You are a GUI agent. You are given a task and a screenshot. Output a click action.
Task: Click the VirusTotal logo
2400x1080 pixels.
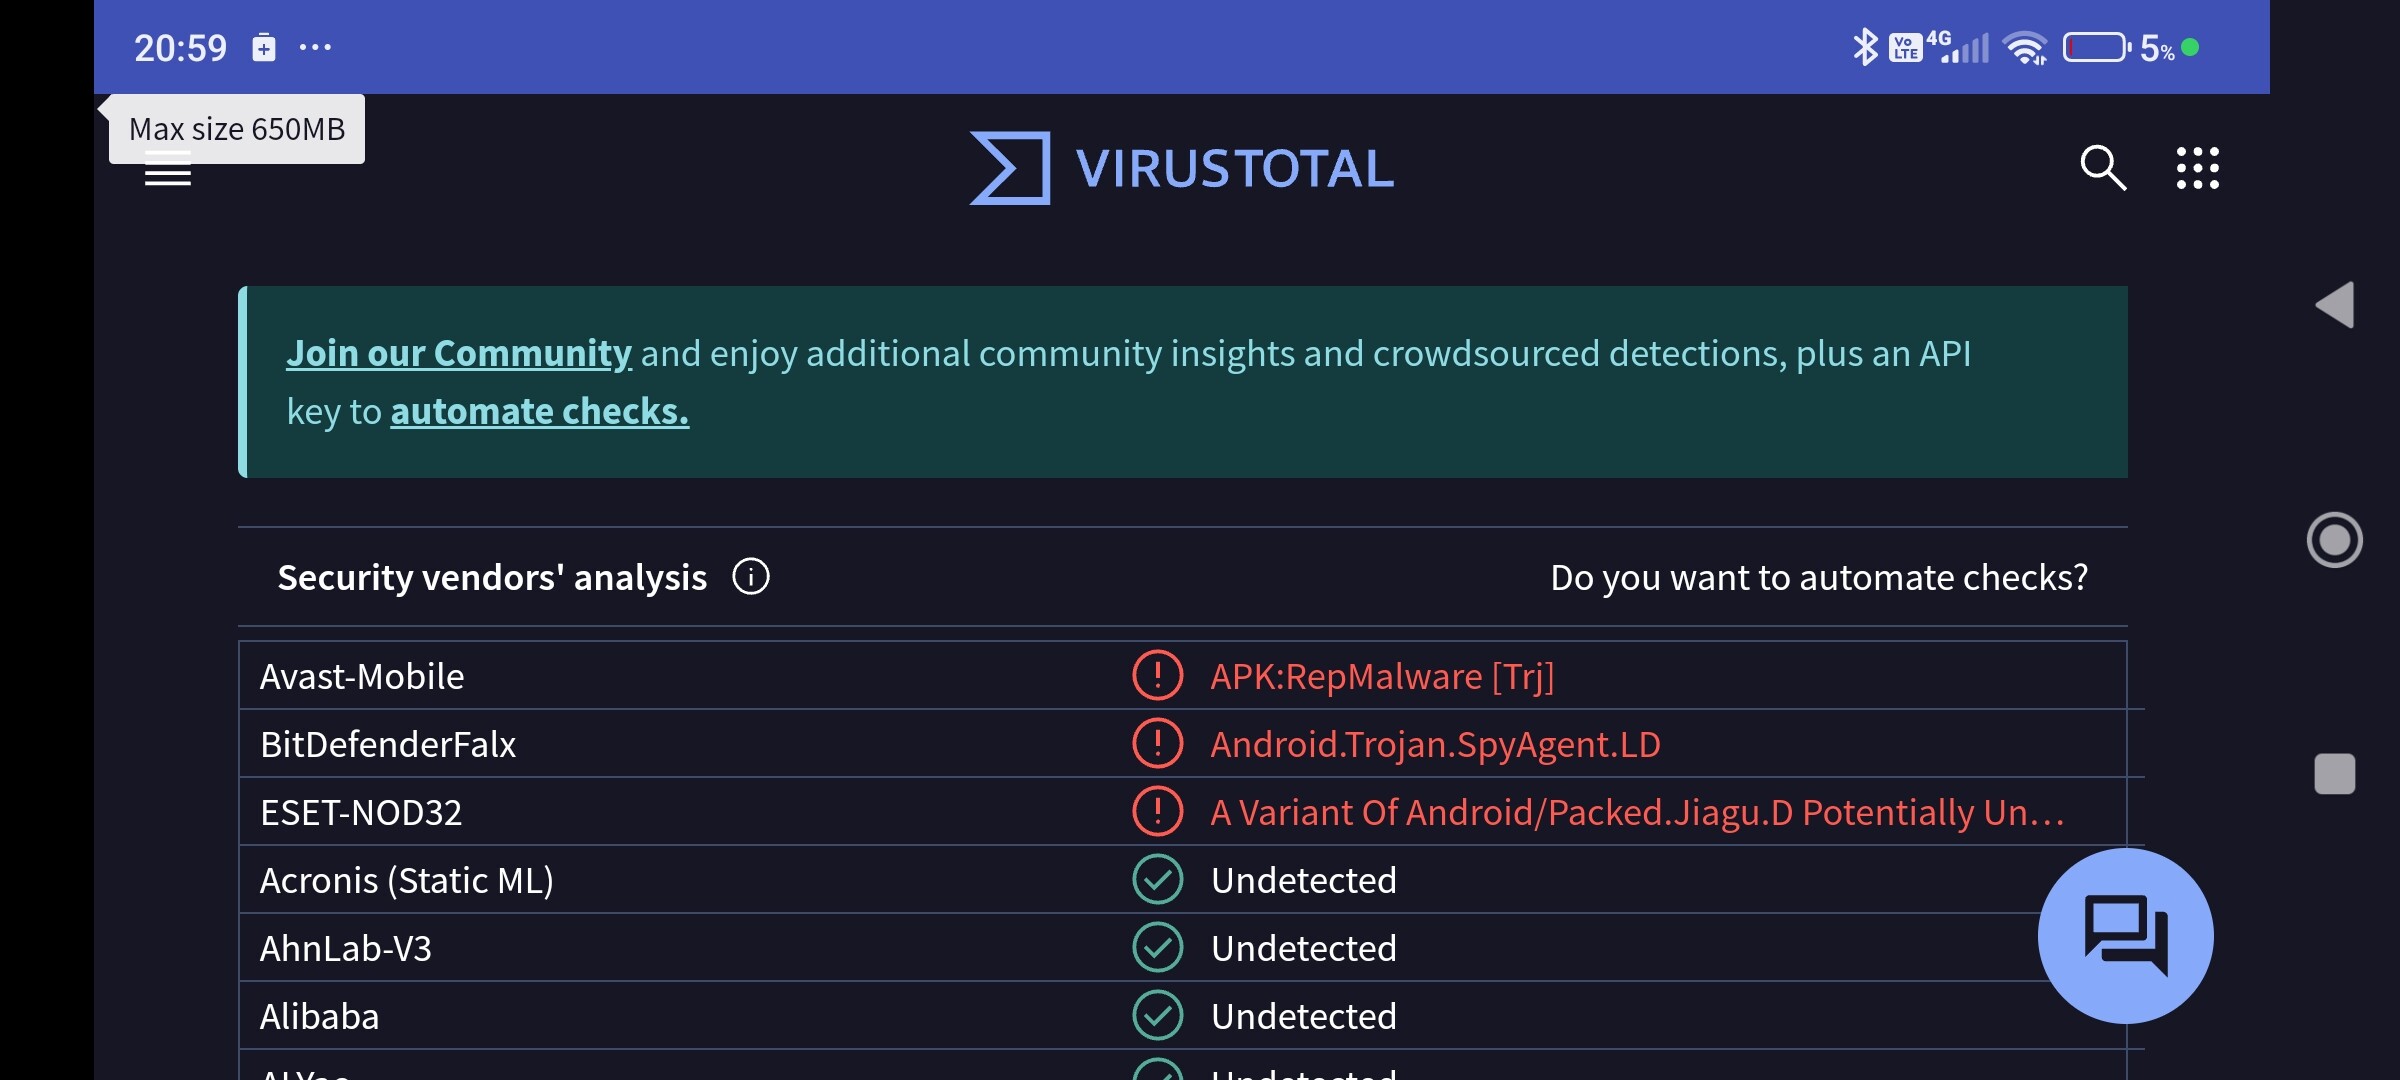[x=1181, y=168]
